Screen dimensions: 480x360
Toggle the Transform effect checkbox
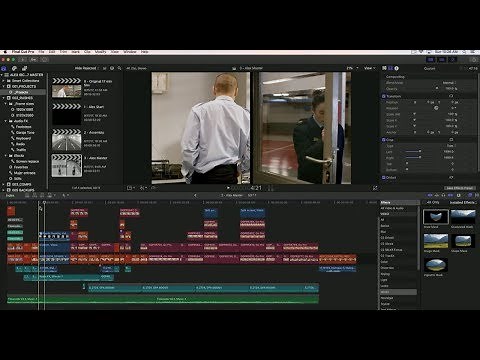pos(384,96)
